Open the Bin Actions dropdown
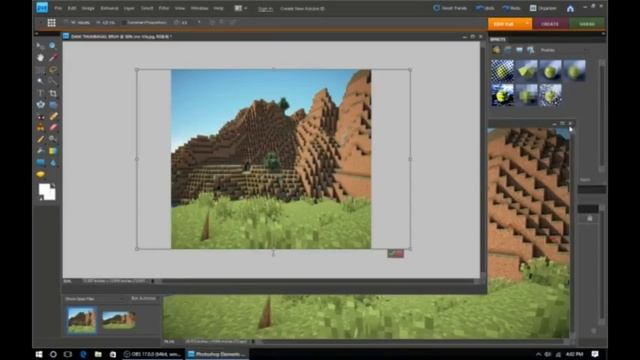640x360 pixels. click(x=144, y=299)
